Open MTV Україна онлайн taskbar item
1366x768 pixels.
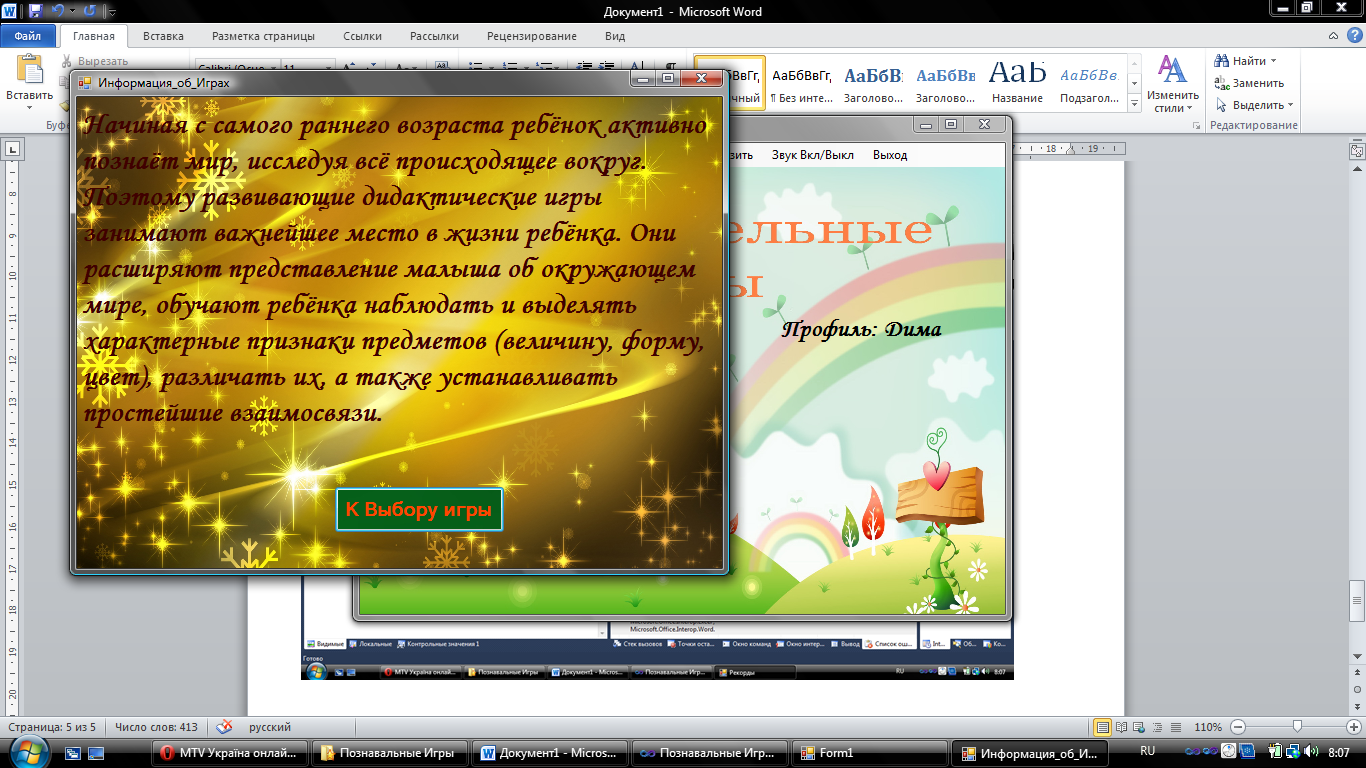[230, 753]
